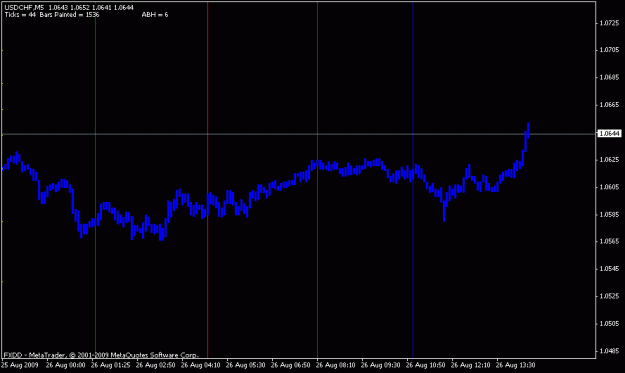Click the 'Ticks = 44' indicator text
This screenshot has height=373, width=625.
pyautogui.click(x=20, y=15)
